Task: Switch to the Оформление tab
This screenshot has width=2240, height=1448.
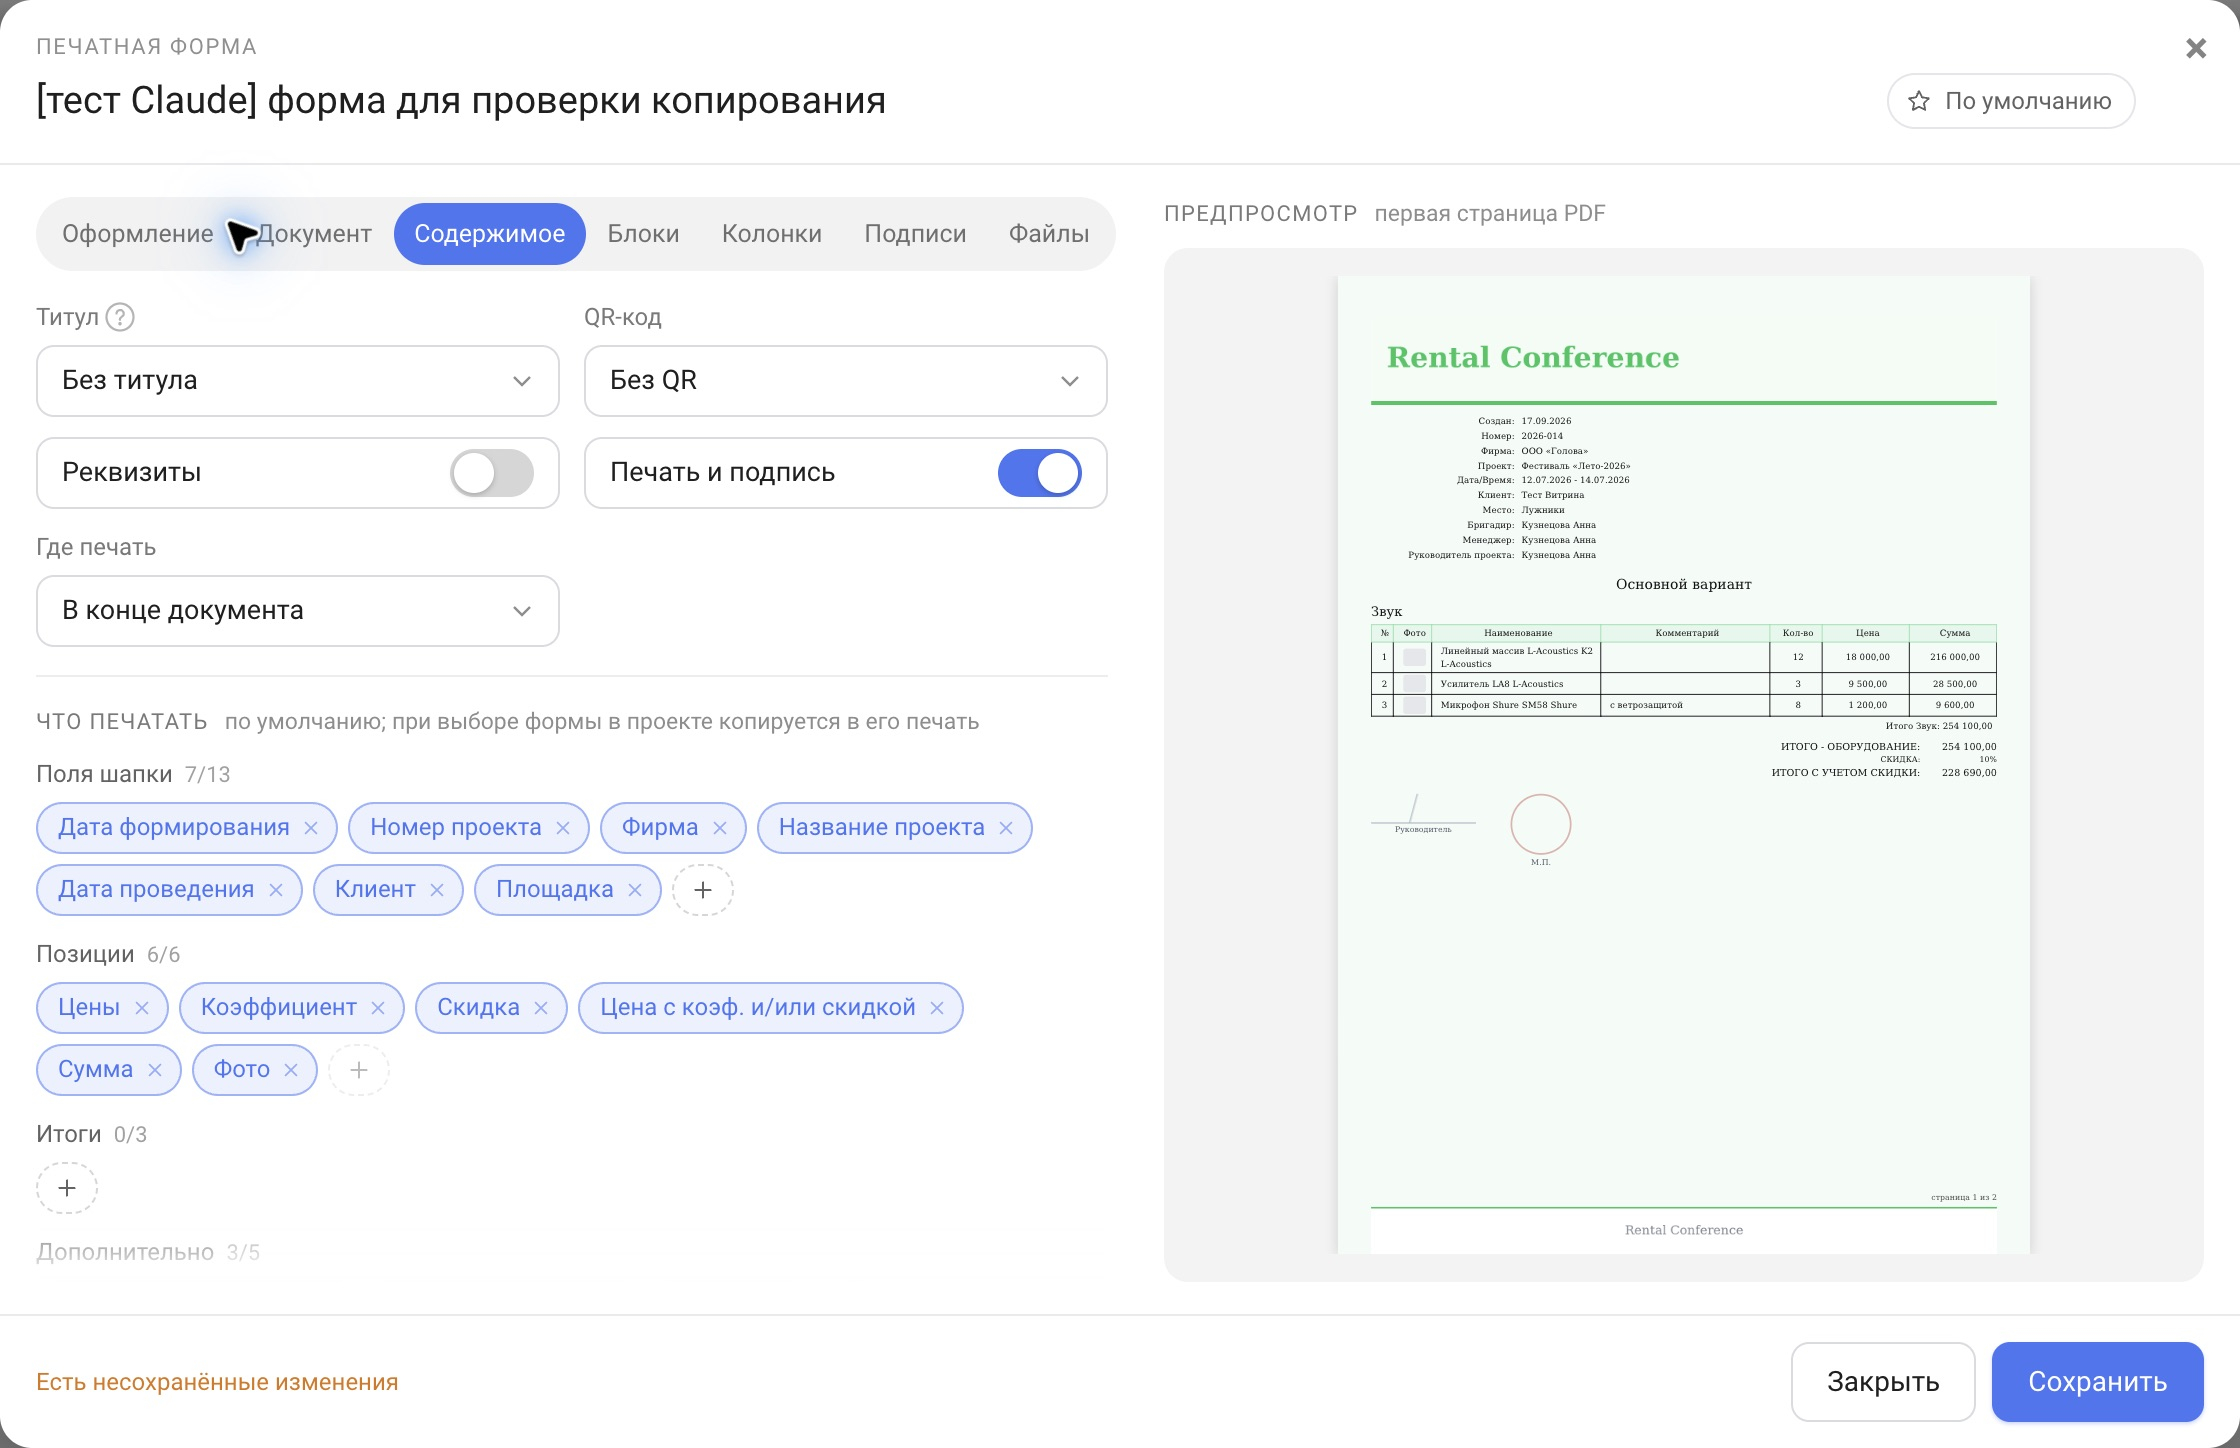Action: pos(138,234)
